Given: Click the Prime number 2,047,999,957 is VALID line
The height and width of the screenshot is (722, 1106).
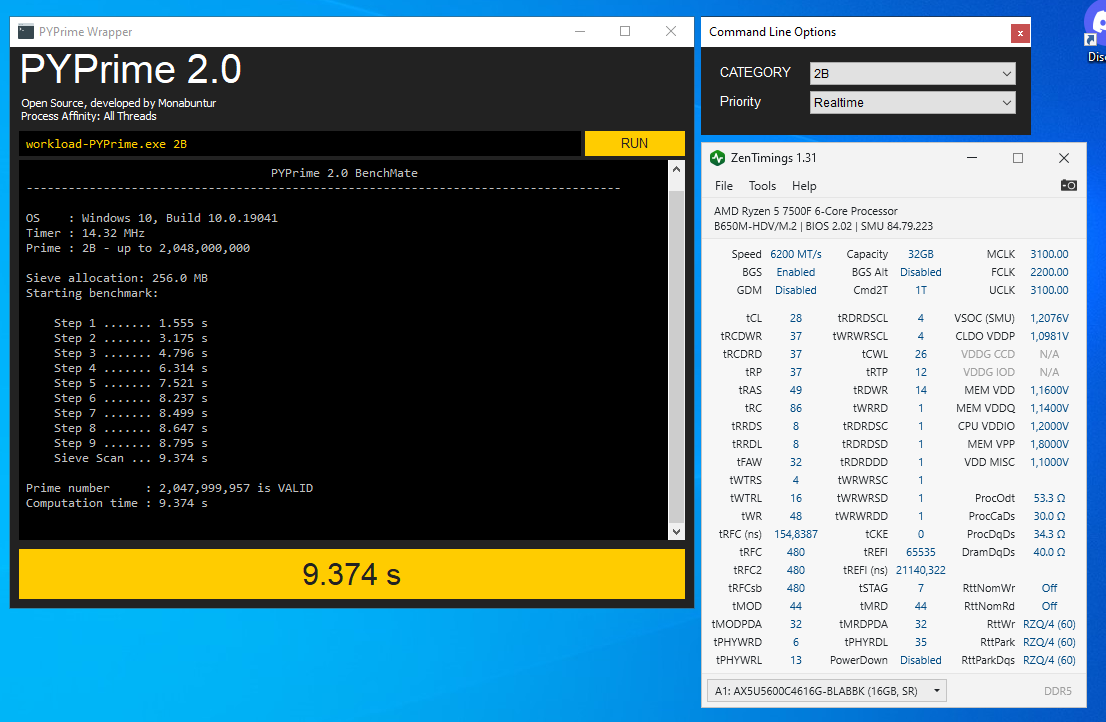Looking at the screenshot, I should (x=169, y=488).
